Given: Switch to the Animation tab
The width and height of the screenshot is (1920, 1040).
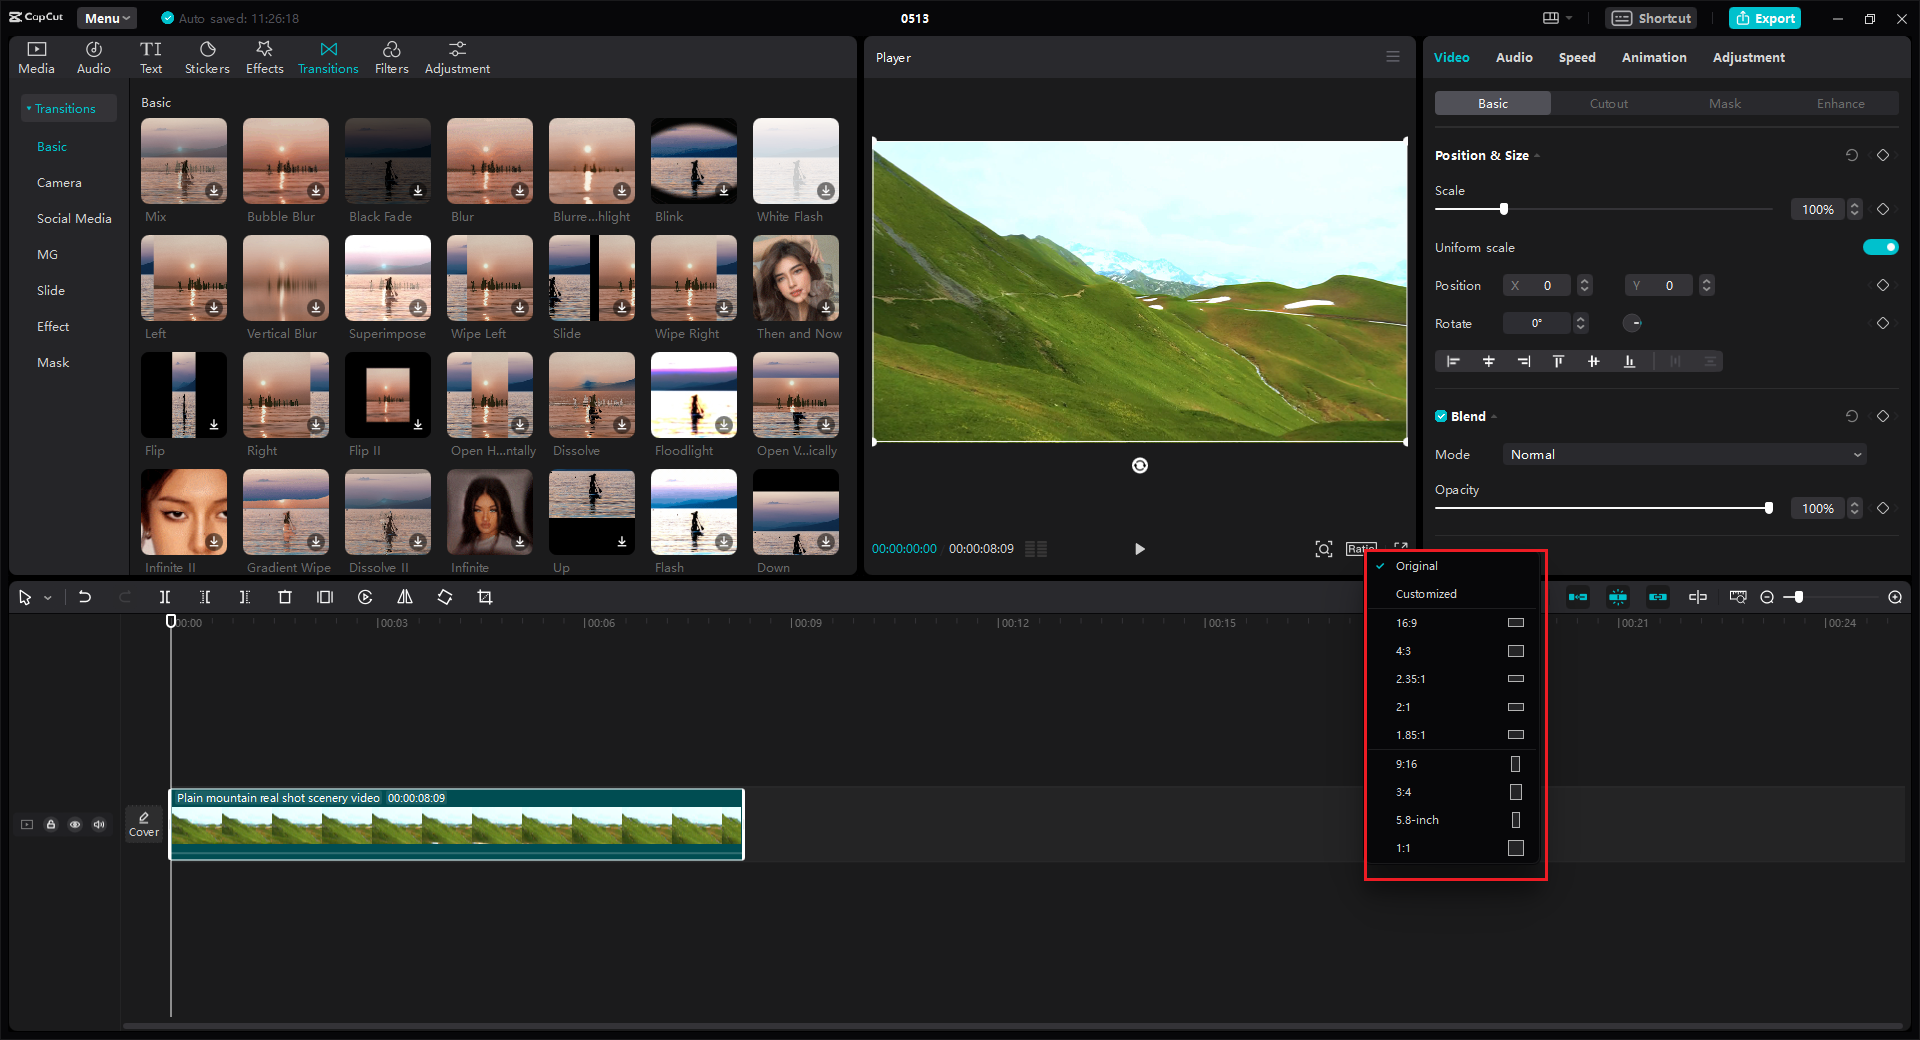Looking at the screenshot, I should pos(1653,57).
